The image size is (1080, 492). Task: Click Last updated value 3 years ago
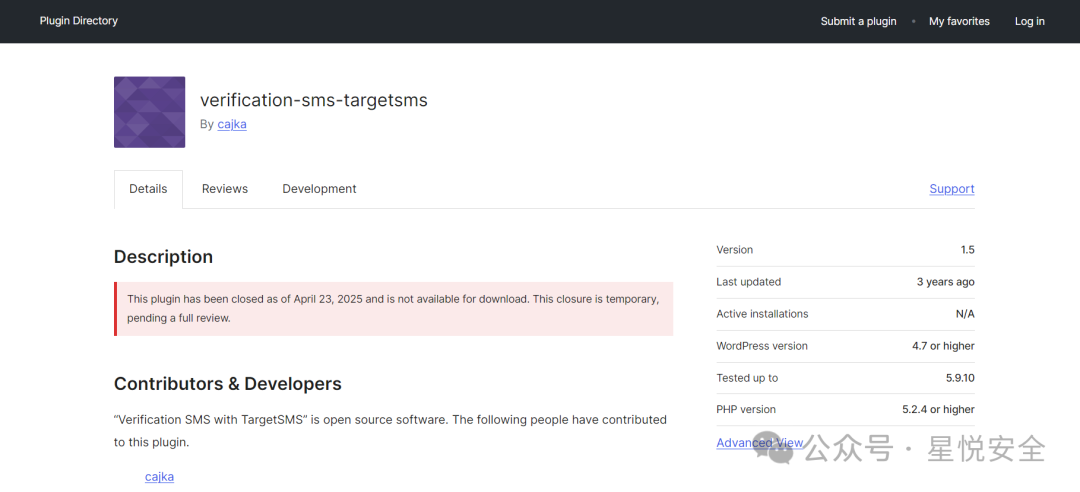click(x=946, y=282)
